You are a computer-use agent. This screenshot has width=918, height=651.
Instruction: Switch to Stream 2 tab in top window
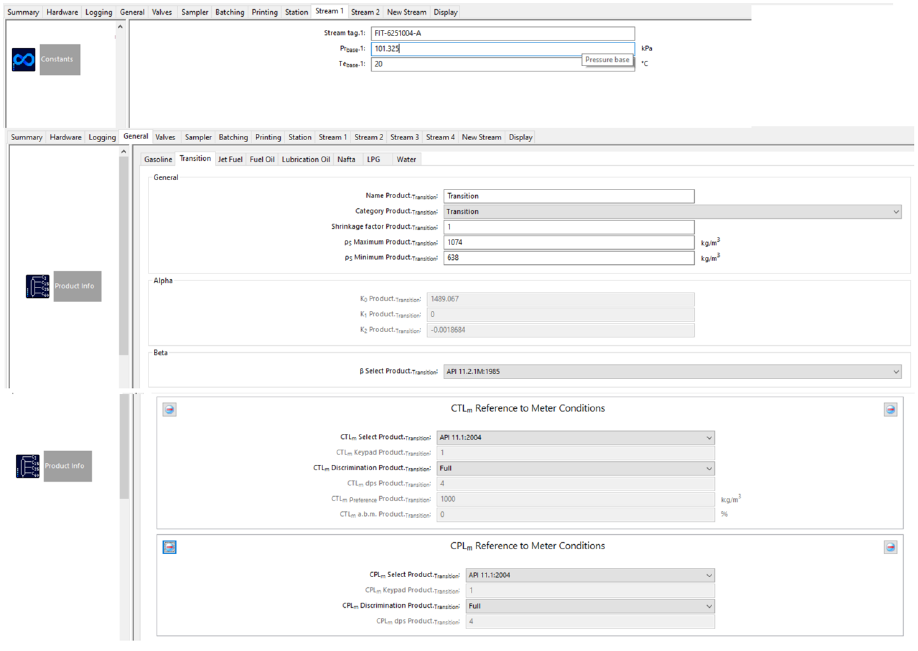click(365, 12)
